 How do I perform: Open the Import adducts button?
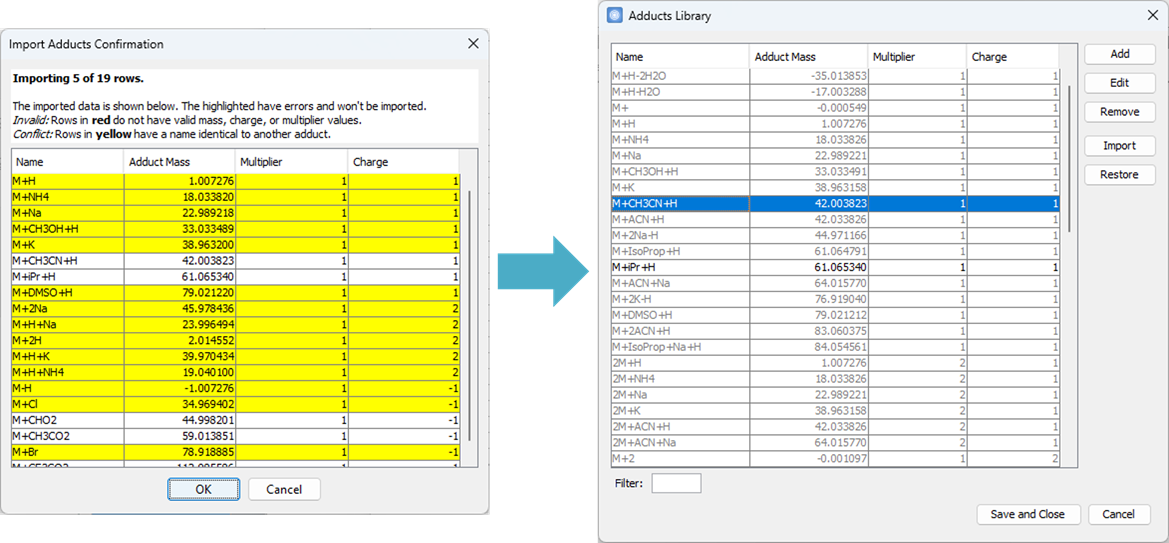pos(1119,146)
